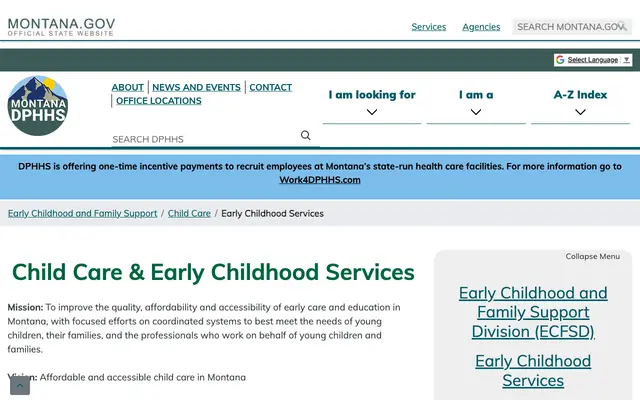Open Montana.gov Services link
The image size is (640, 400).
[x=429, y=27]
